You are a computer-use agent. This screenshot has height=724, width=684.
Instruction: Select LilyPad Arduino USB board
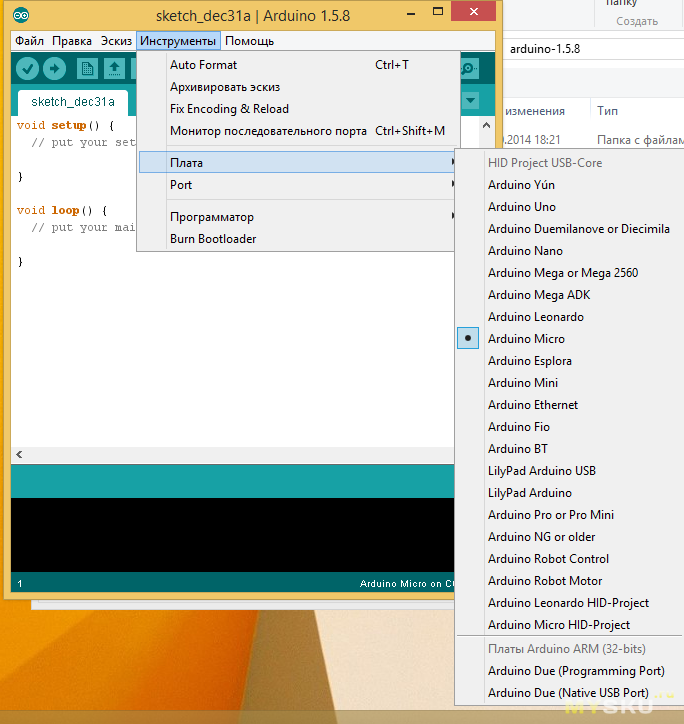click(569, 471)
